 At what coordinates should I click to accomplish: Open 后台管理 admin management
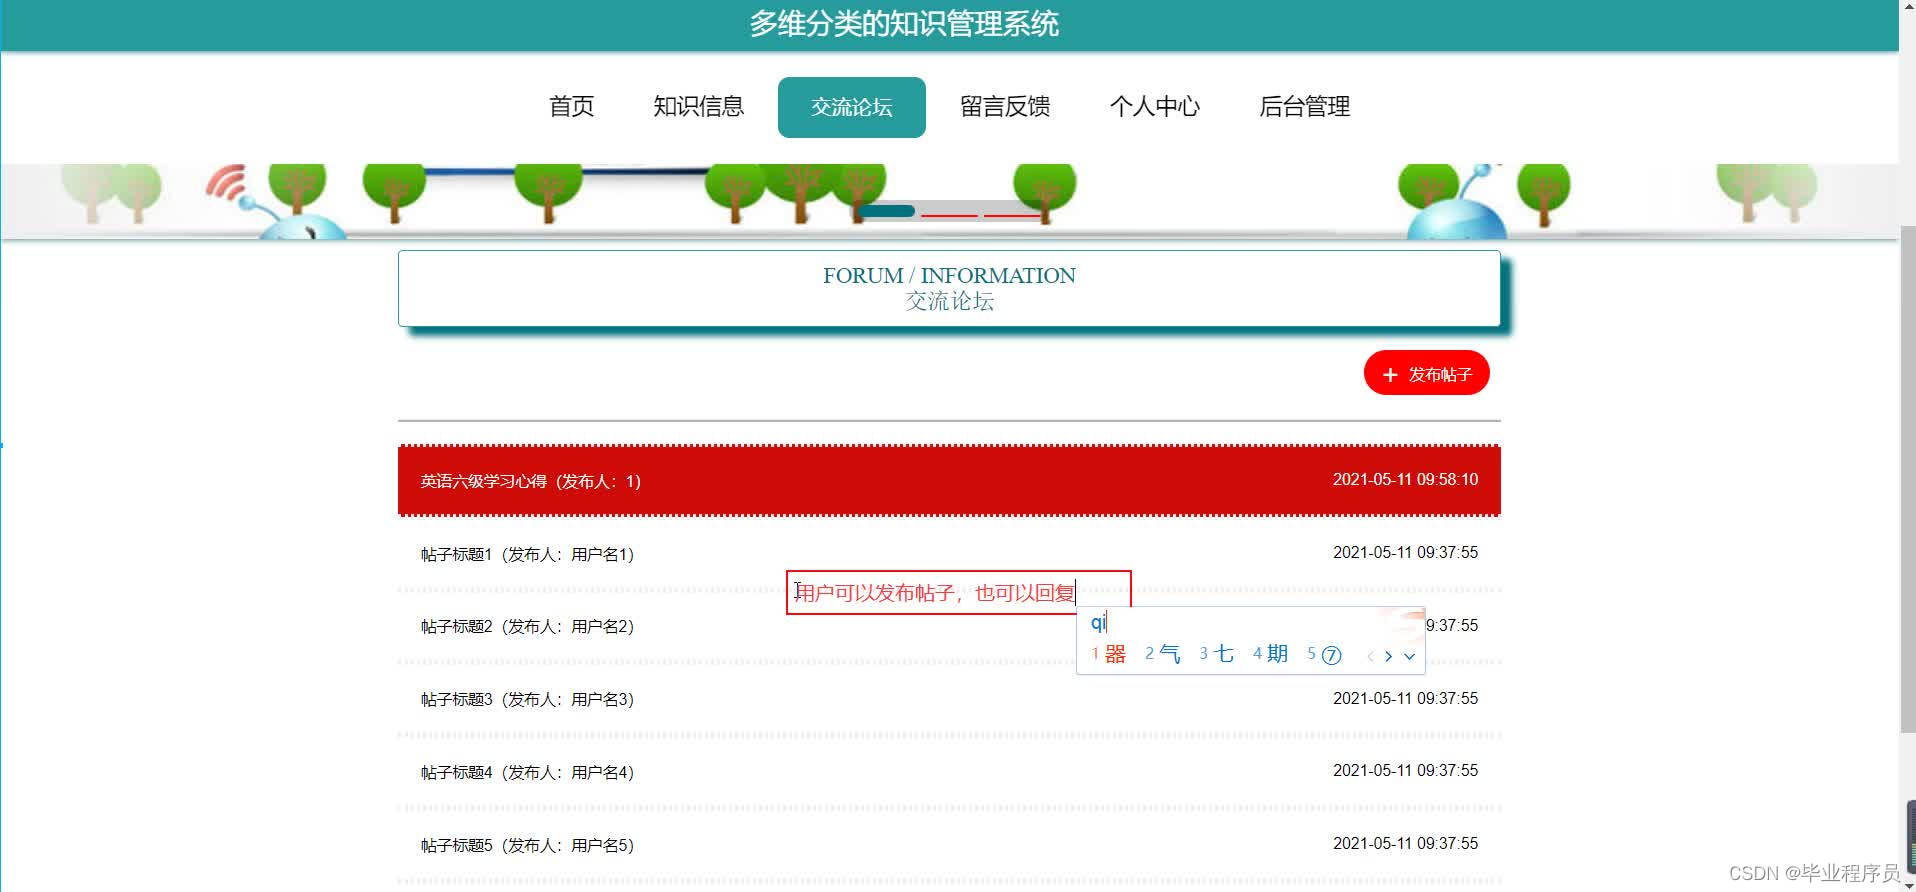point(1305,107)
